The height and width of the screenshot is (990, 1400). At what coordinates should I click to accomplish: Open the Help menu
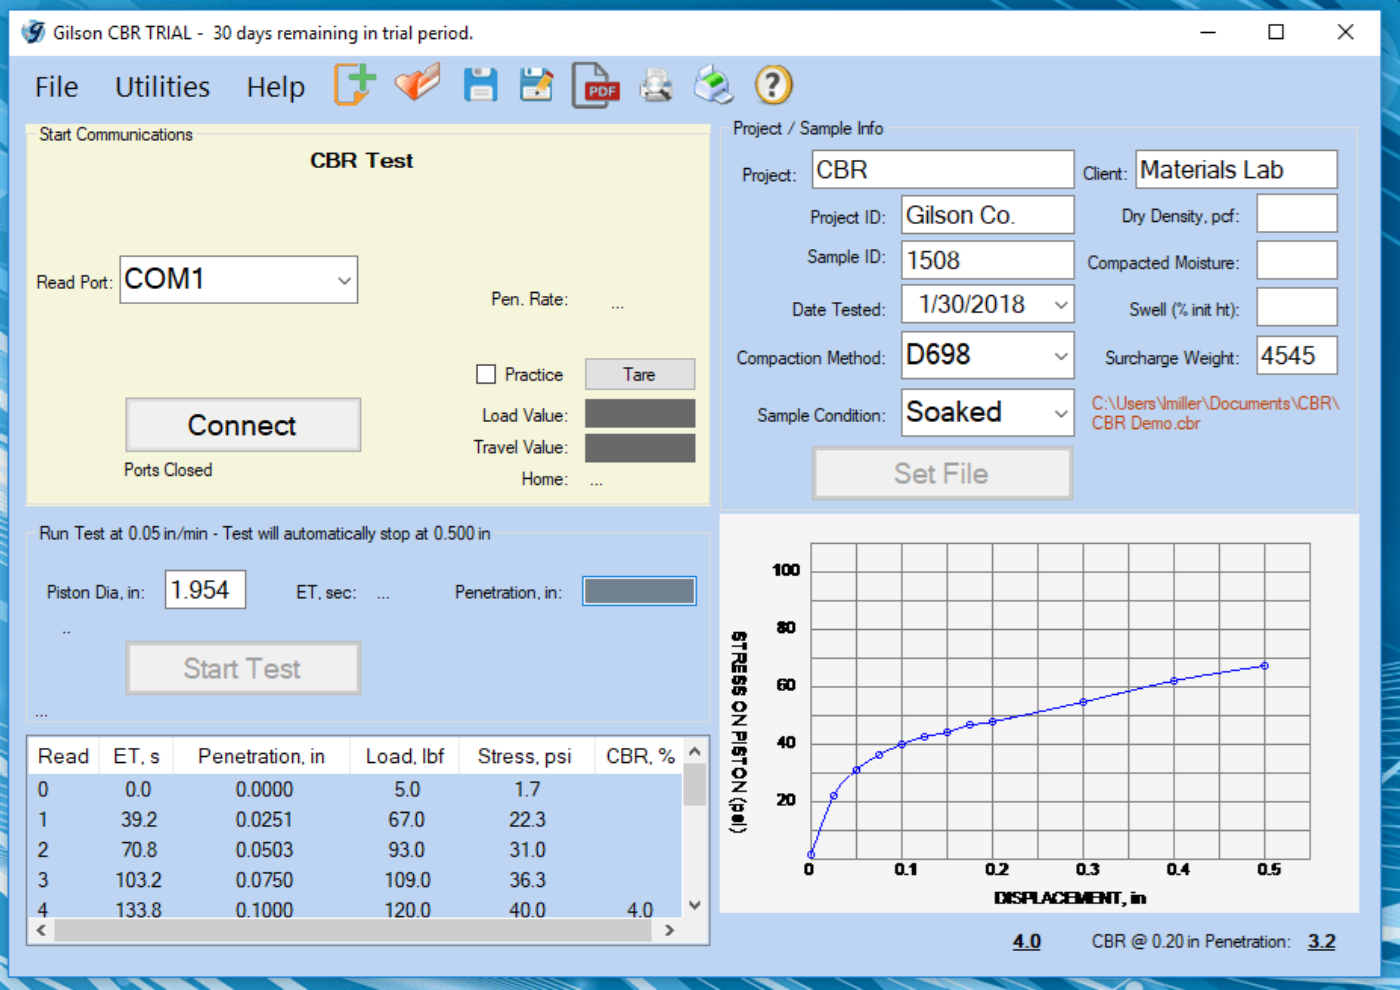click(276, 87)
